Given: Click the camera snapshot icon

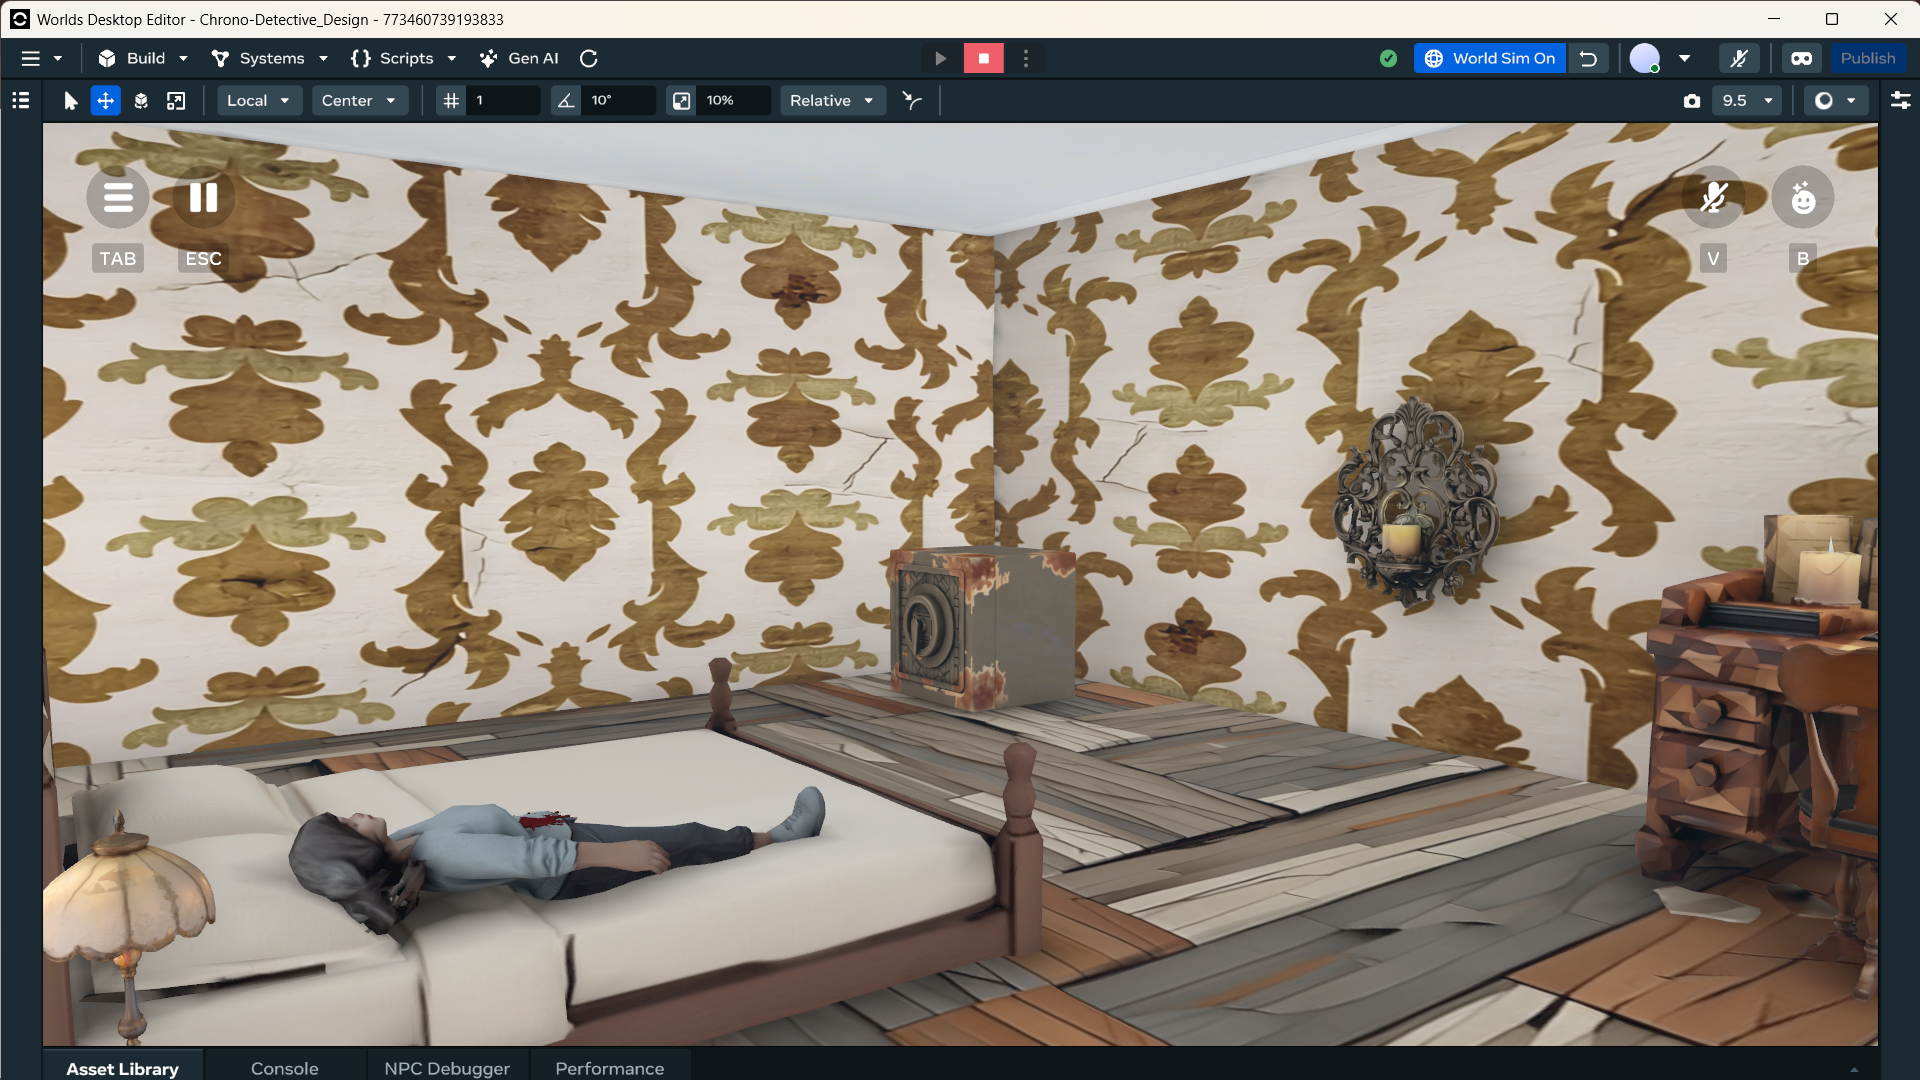Looking at the screenshot, I should click(x=1691, y=101).
